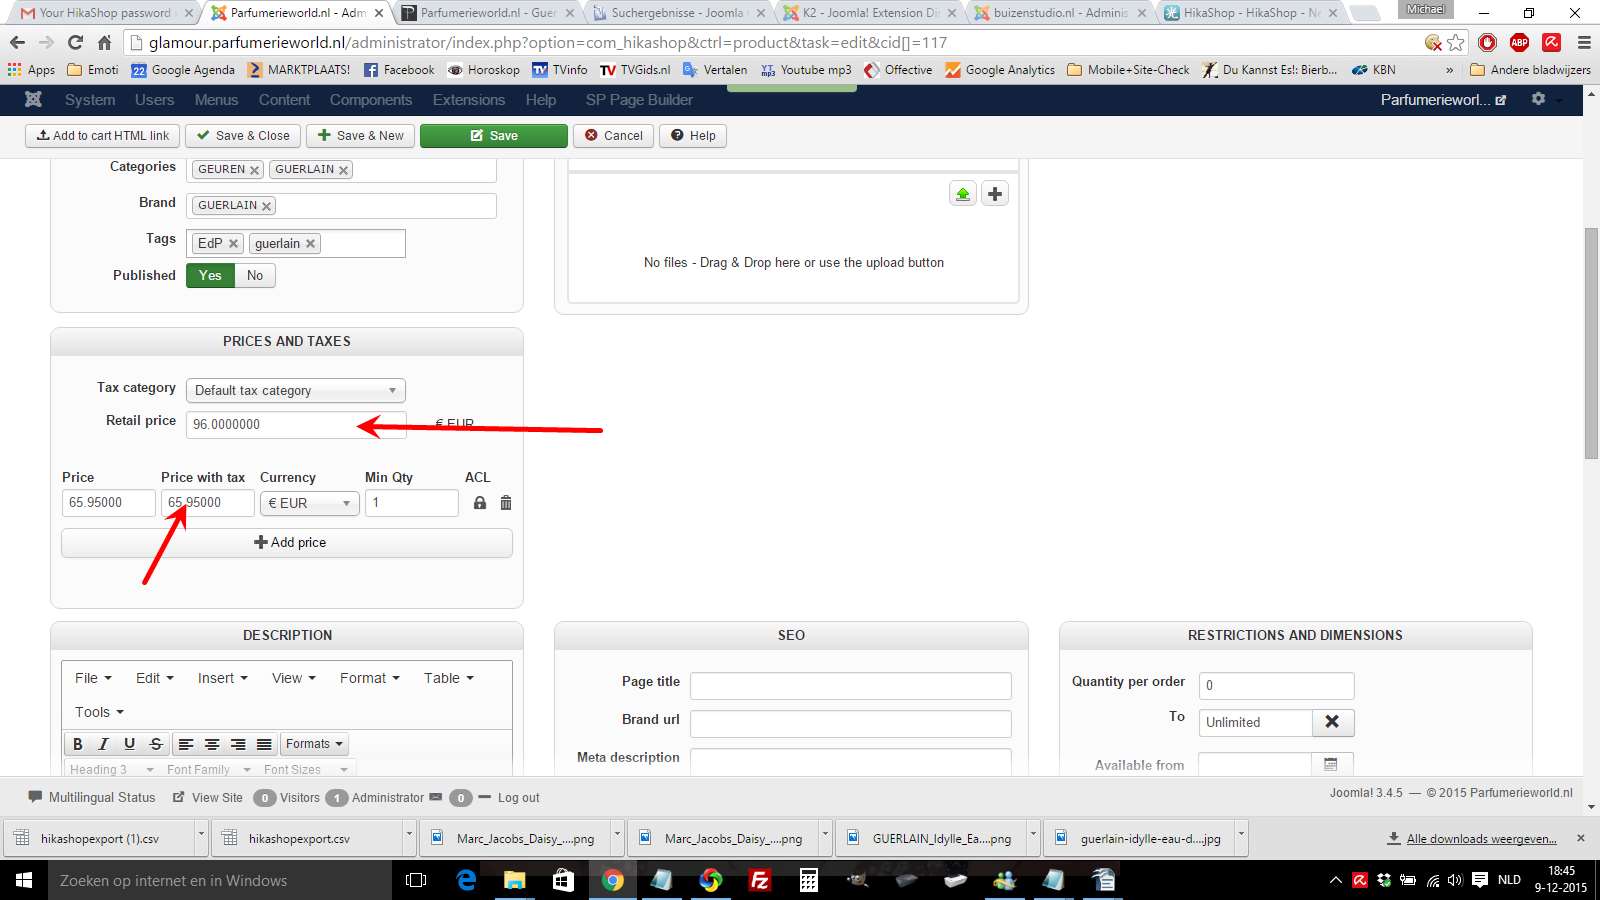Open FileZilla from the taskbar

click(x=760, y=880)
